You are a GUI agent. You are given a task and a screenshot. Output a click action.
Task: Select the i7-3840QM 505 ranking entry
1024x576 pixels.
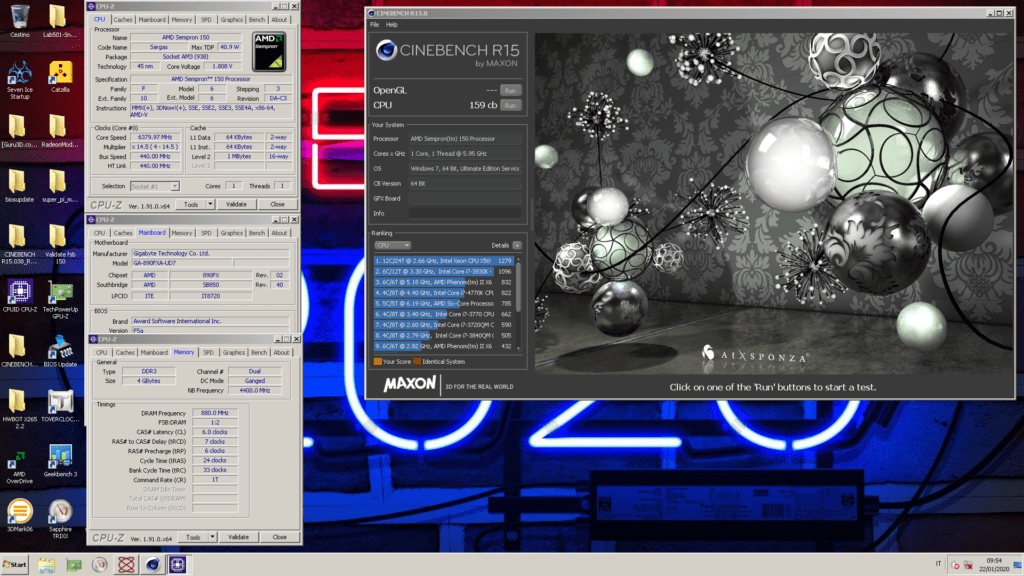coord(444,336)
